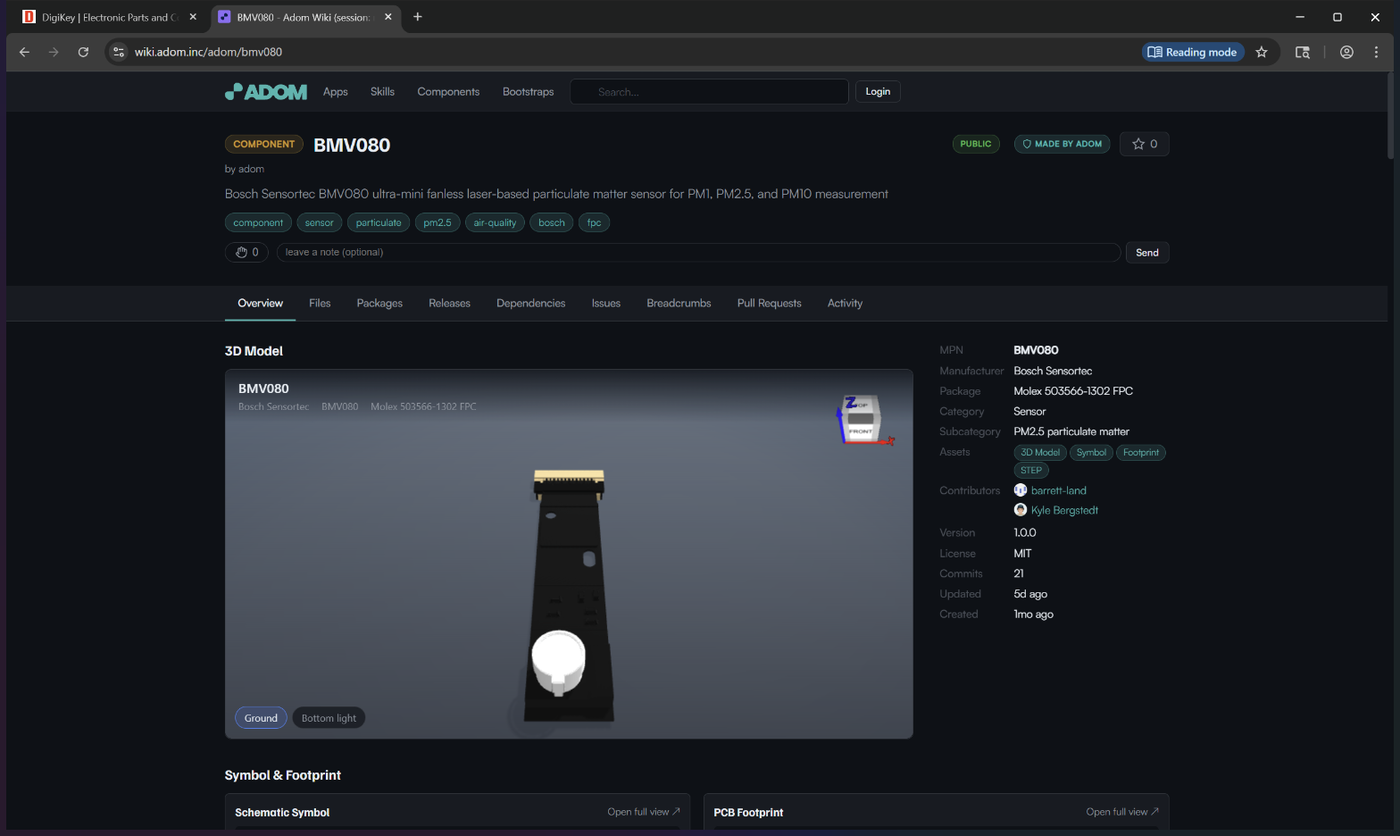Click the BMV080 3D model render

point(569,595)
